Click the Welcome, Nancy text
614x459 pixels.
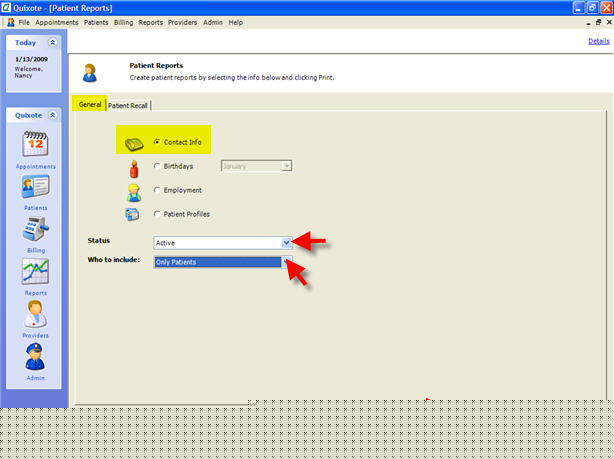[x=29, y=72]
